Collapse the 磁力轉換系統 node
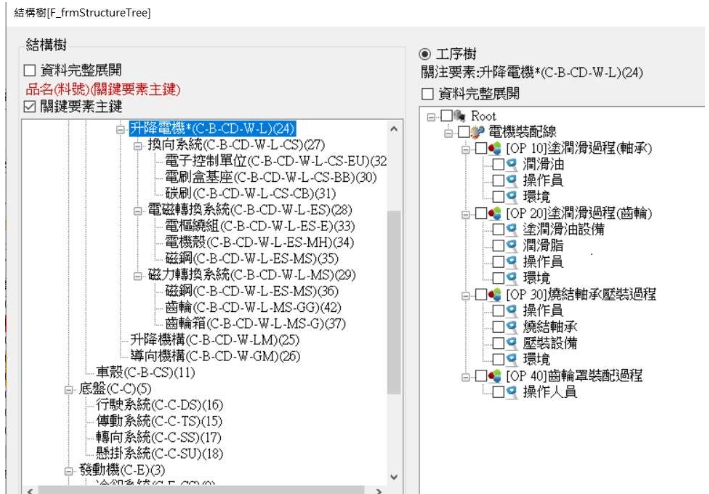Image resolution: width=709 pixels, height=494 pixels. tap(137, 276)
